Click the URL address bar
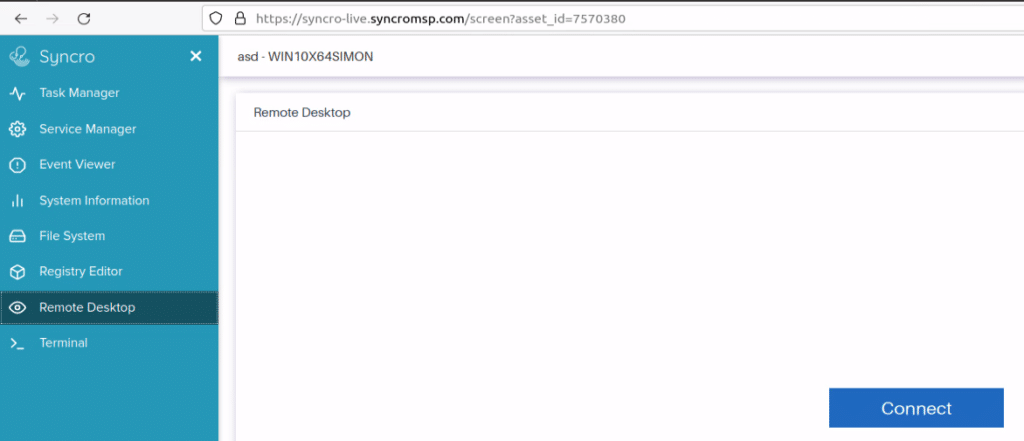This screenshot has height=441, width=1024. (613, 19)
